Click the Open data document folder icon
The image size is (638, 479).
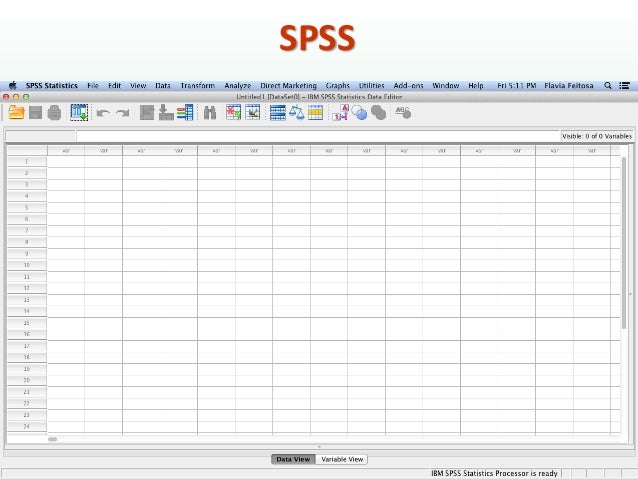coord(16,112)
